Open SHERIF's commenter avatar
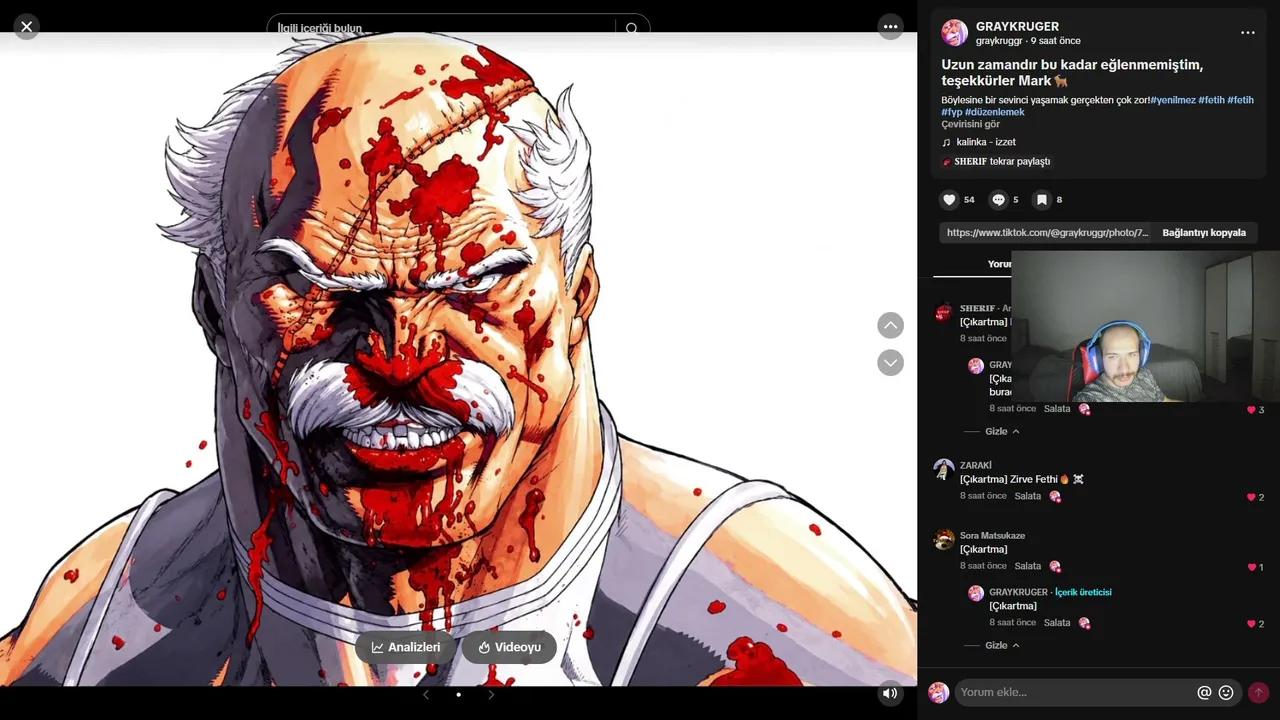The image size is (1280, 720). click(x=943, y=312)
